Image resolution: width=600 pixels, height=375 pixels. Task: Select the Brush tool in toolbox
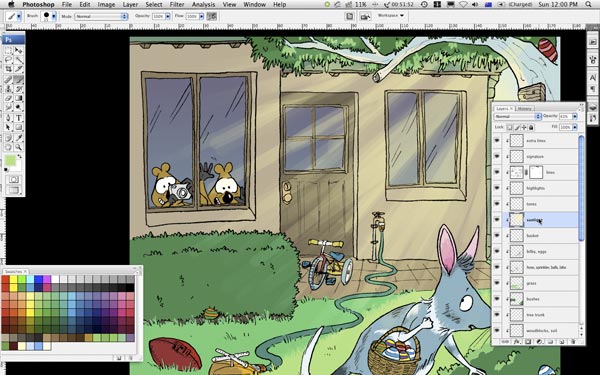tap(18, 80)
